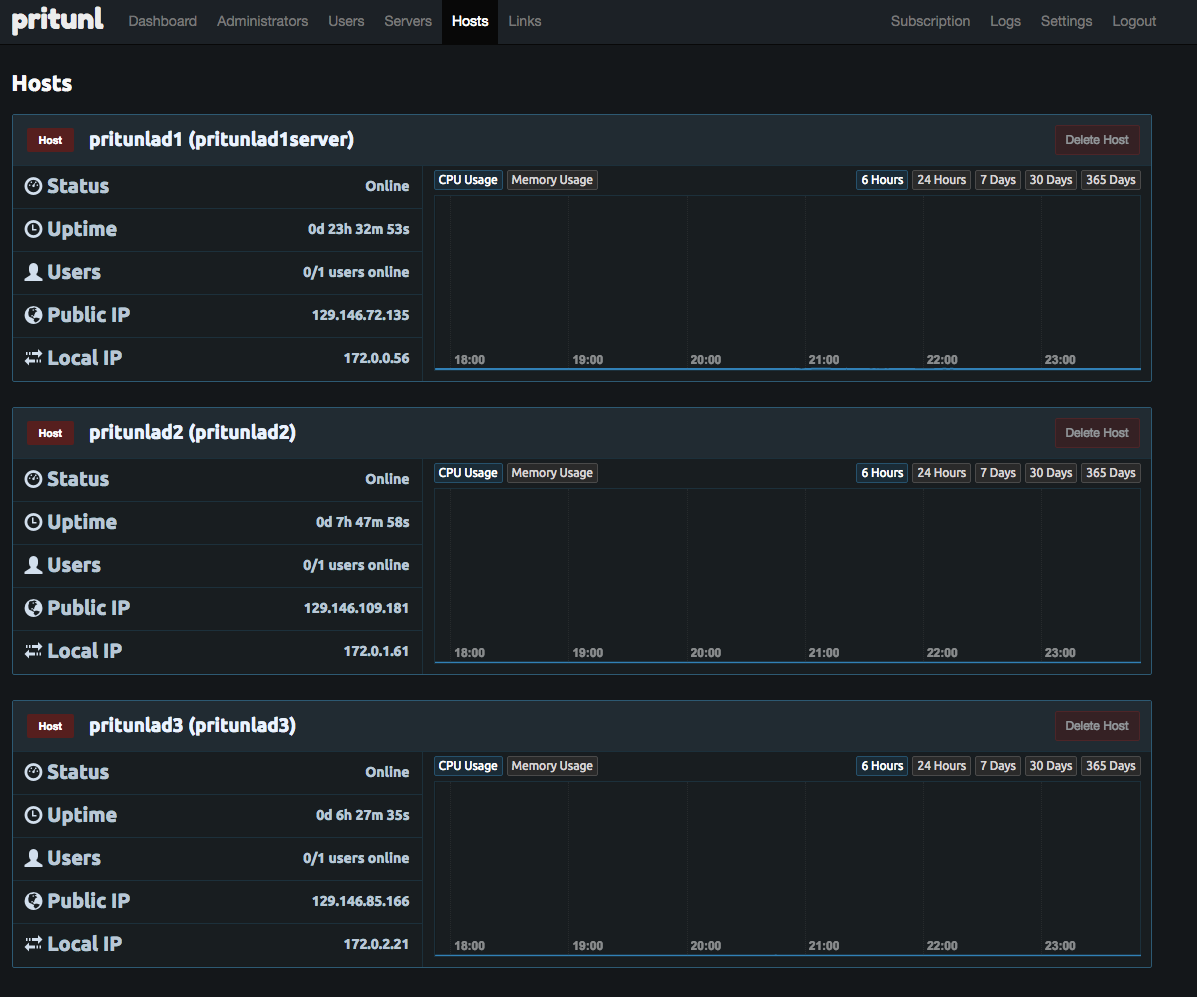This screenshot has width=1197, height=997.
Task: Set pritunlad2 graph range to 7 Days
Action: [x=998, y=473]
